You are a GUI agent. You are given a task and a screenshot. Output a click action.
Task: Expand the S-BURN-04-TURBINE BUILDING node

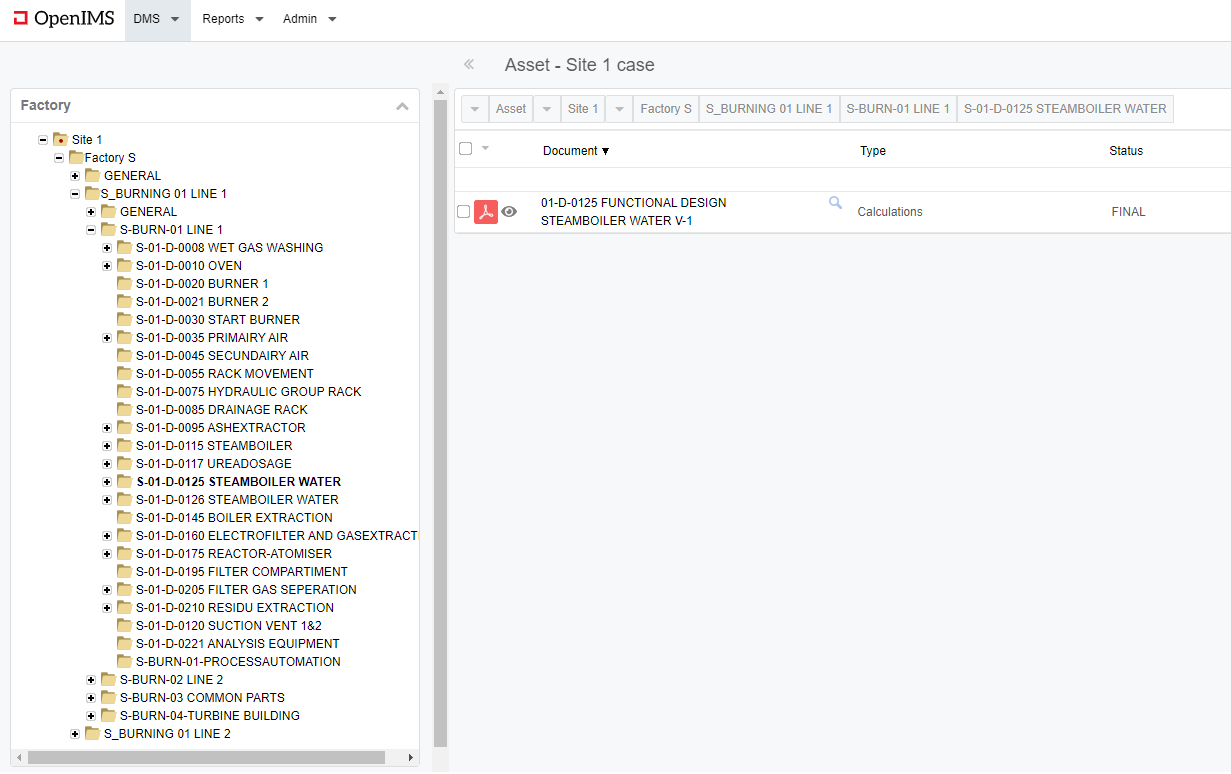pos(91,716)
